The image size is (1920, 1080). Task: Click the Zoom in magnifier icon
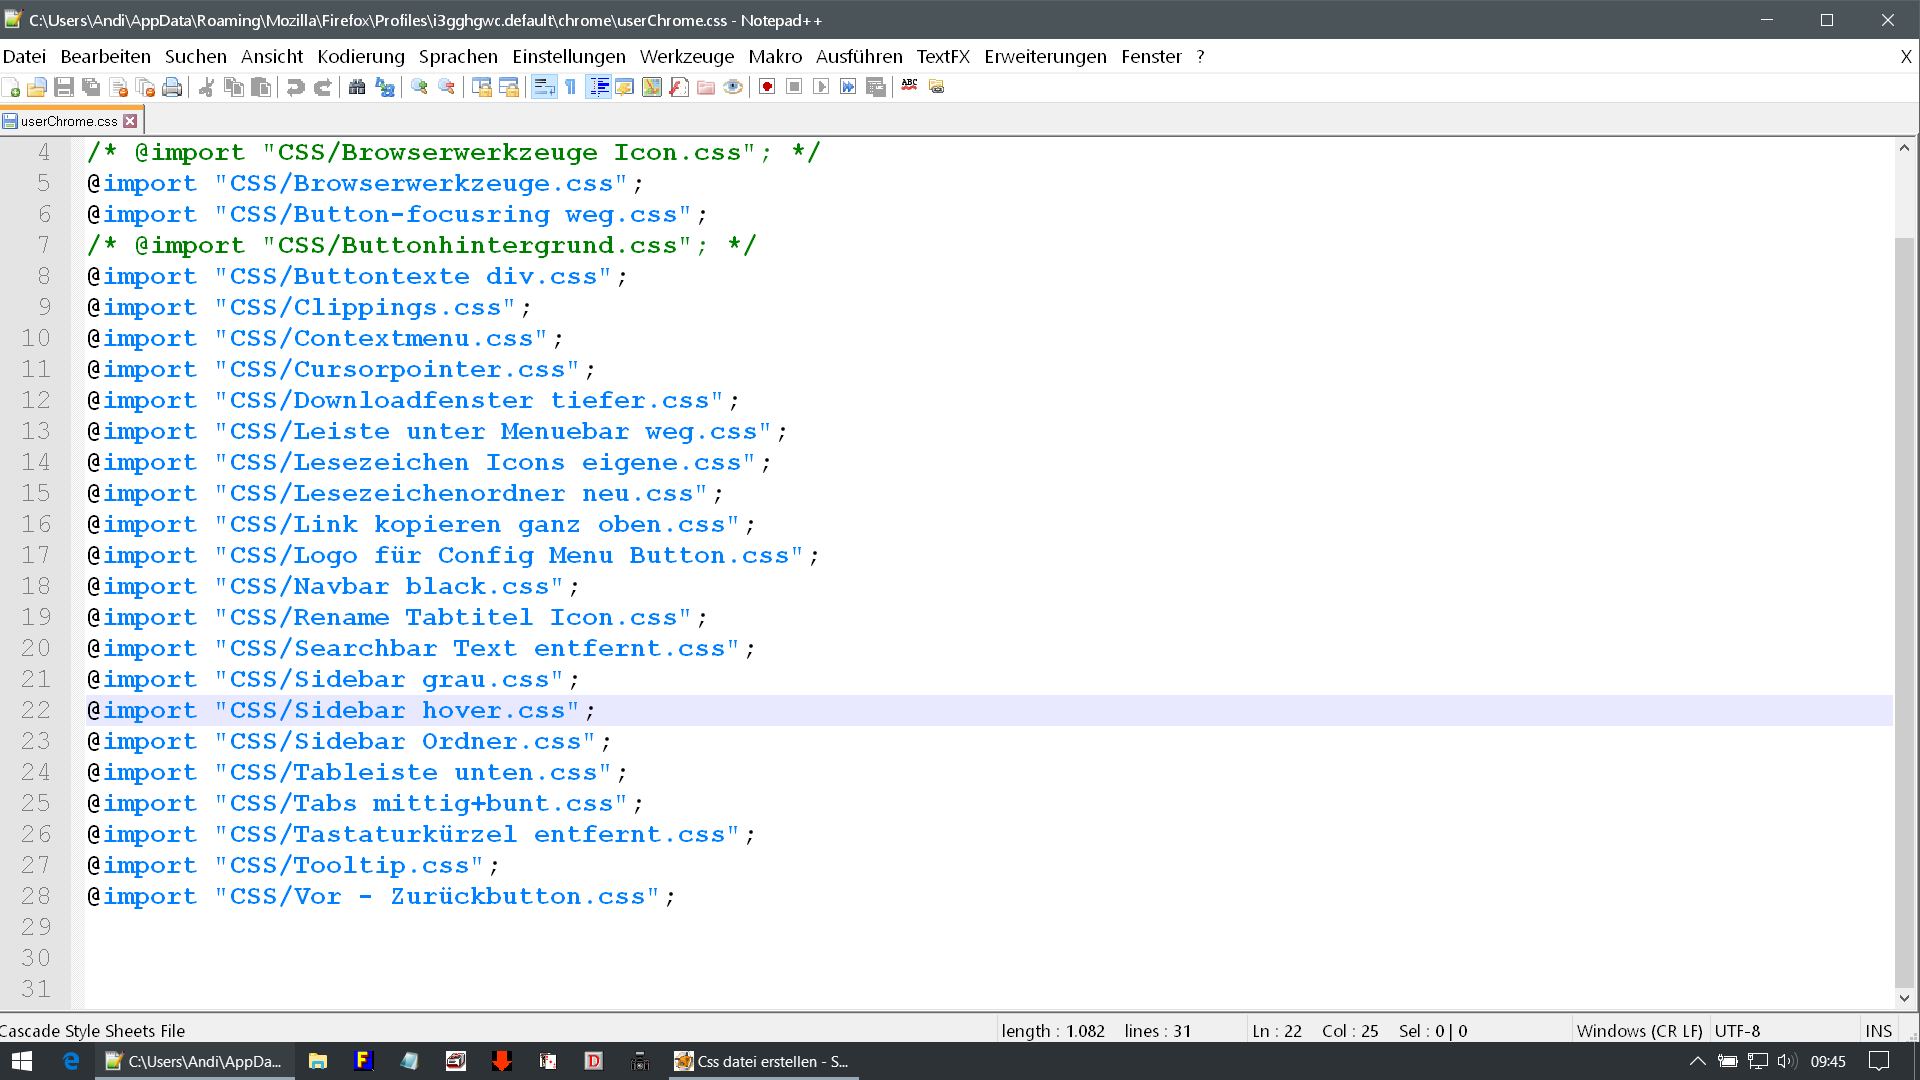419,88
